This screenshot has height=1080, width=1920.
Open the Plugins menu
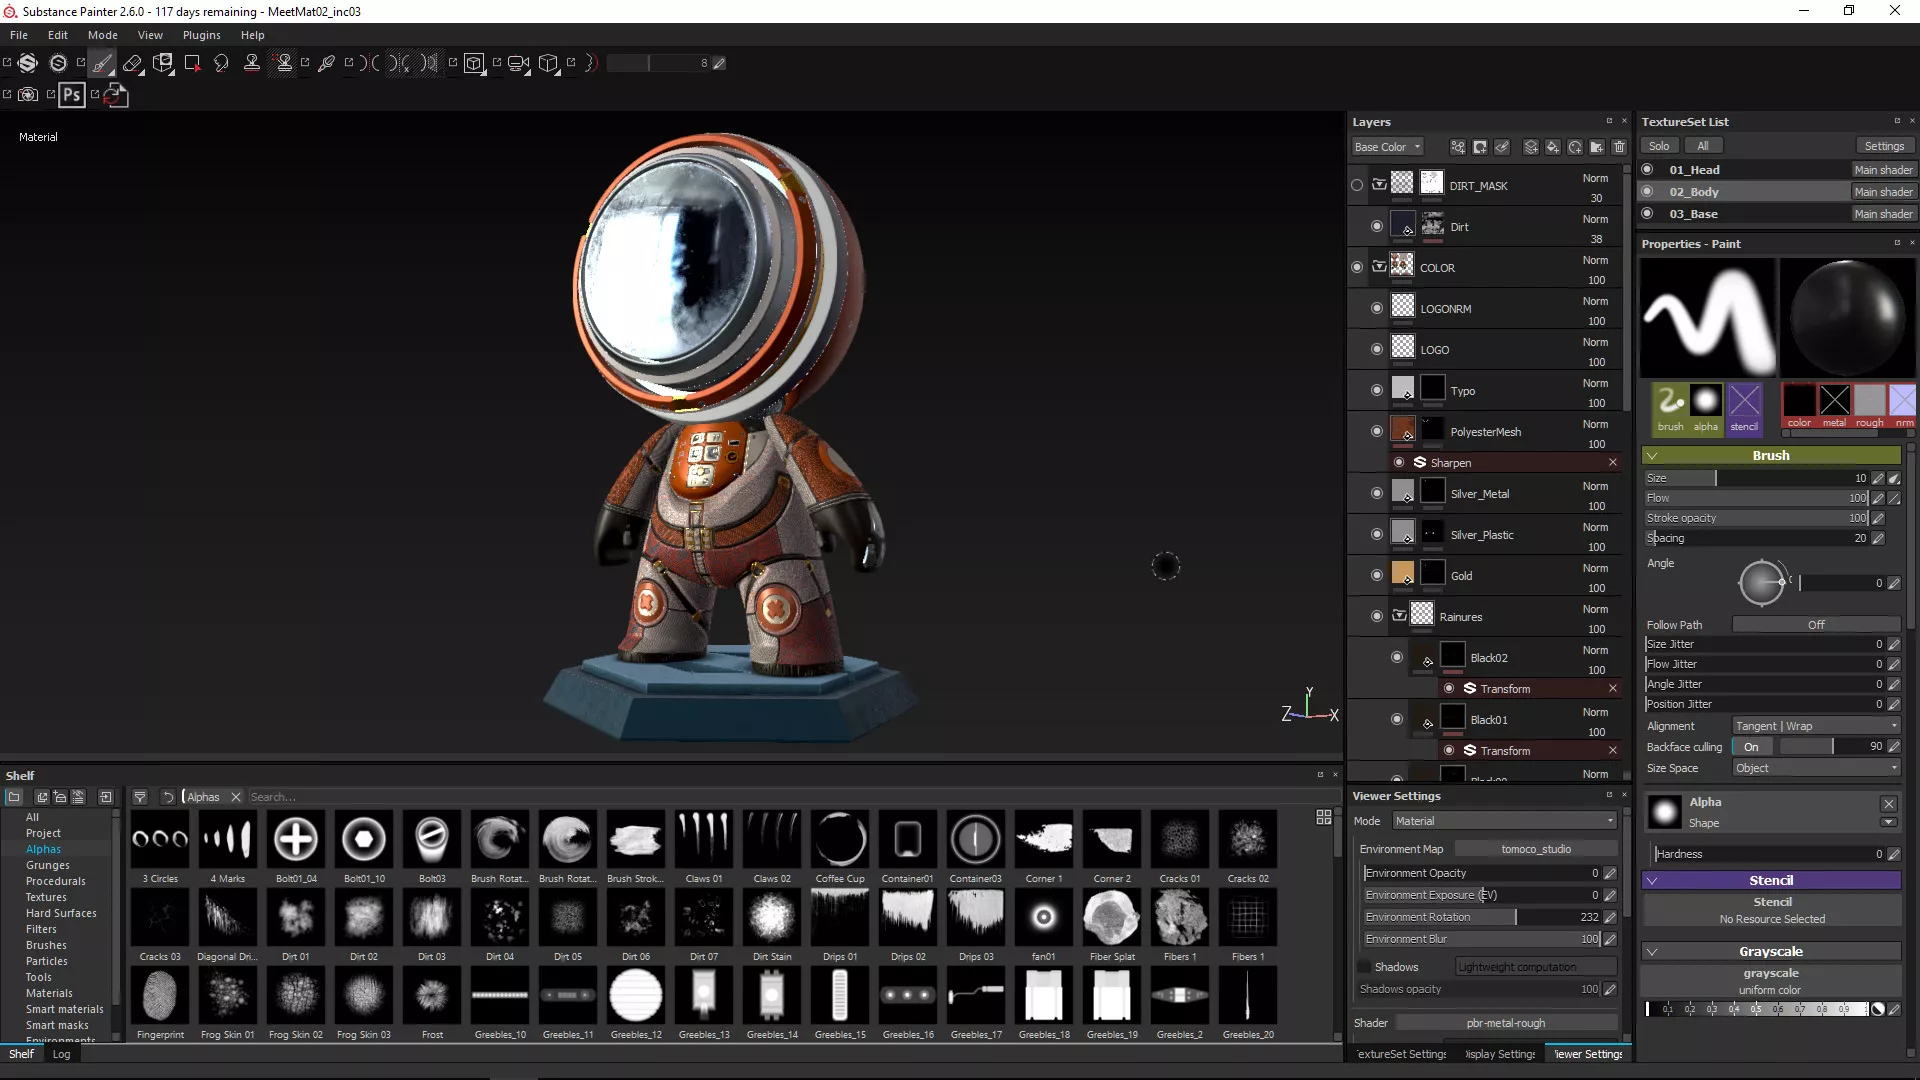201,35
